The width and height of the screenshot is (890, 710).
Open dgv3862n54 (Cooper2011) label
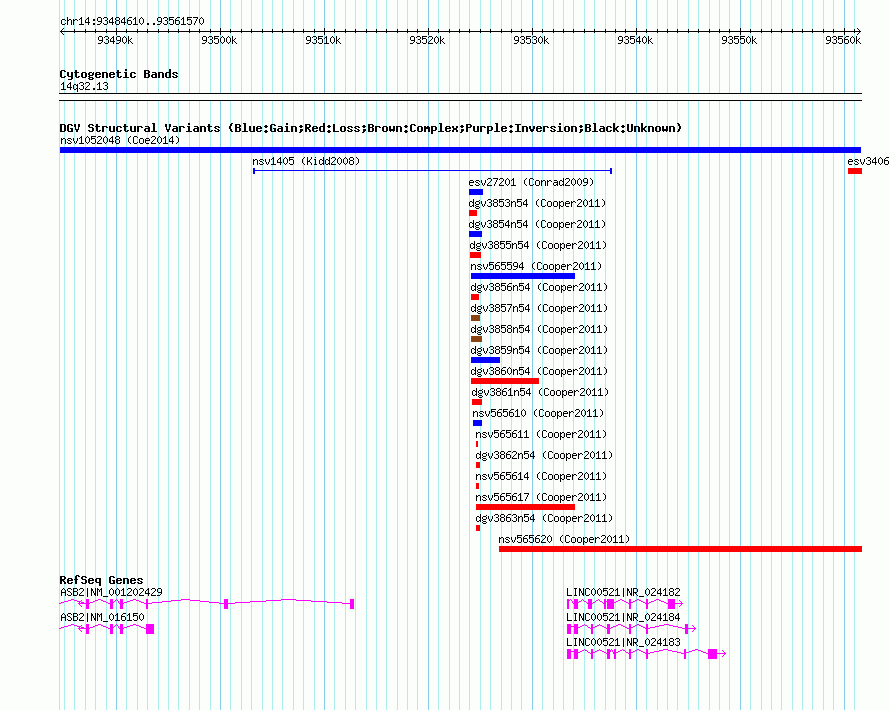544,455
